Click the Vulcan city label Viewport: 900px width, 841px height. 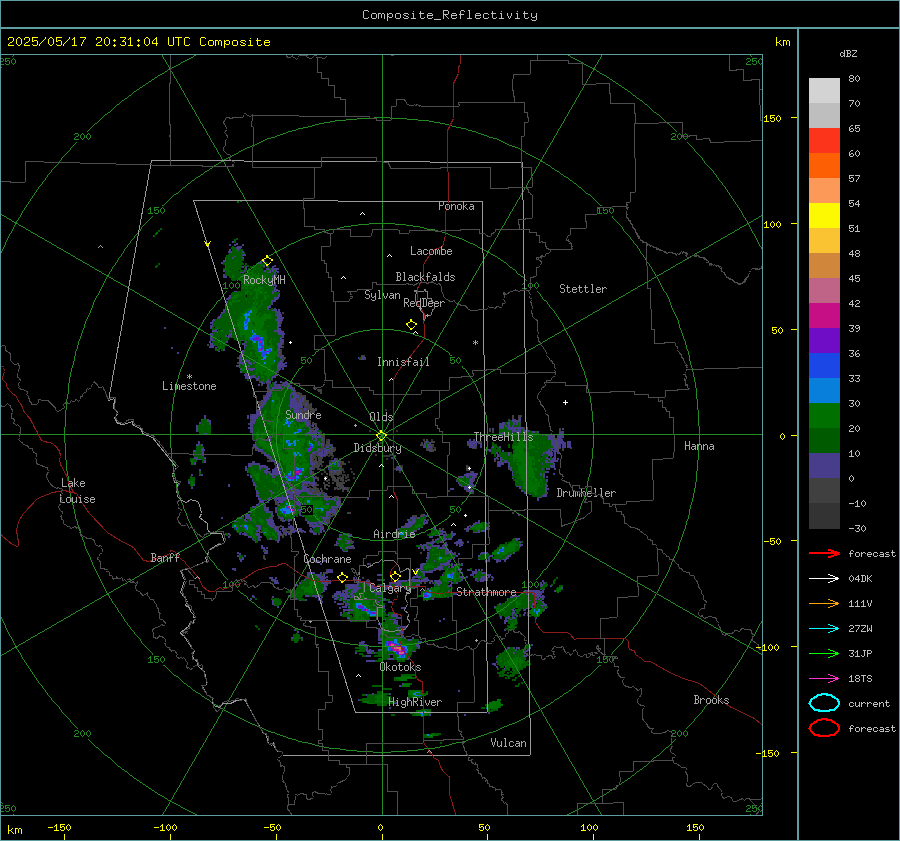[x=508, y=743]
